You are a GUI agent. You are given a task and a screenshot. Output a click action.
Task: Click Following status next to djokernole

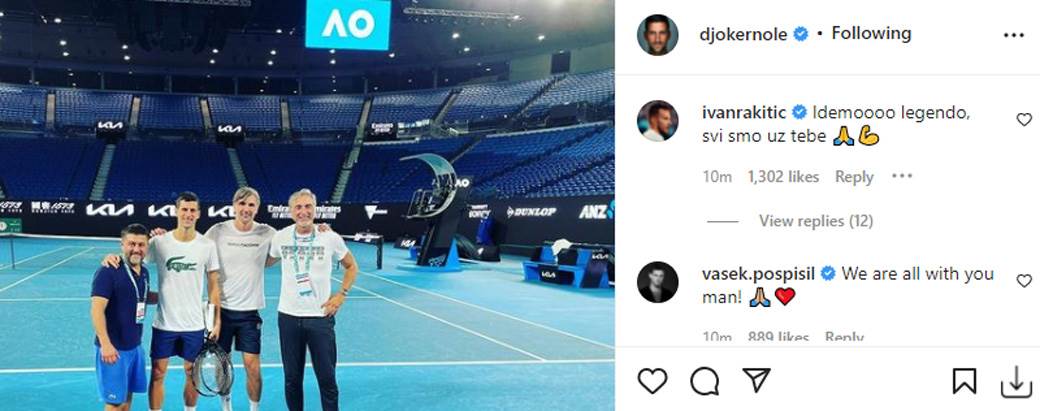[872, 33]
